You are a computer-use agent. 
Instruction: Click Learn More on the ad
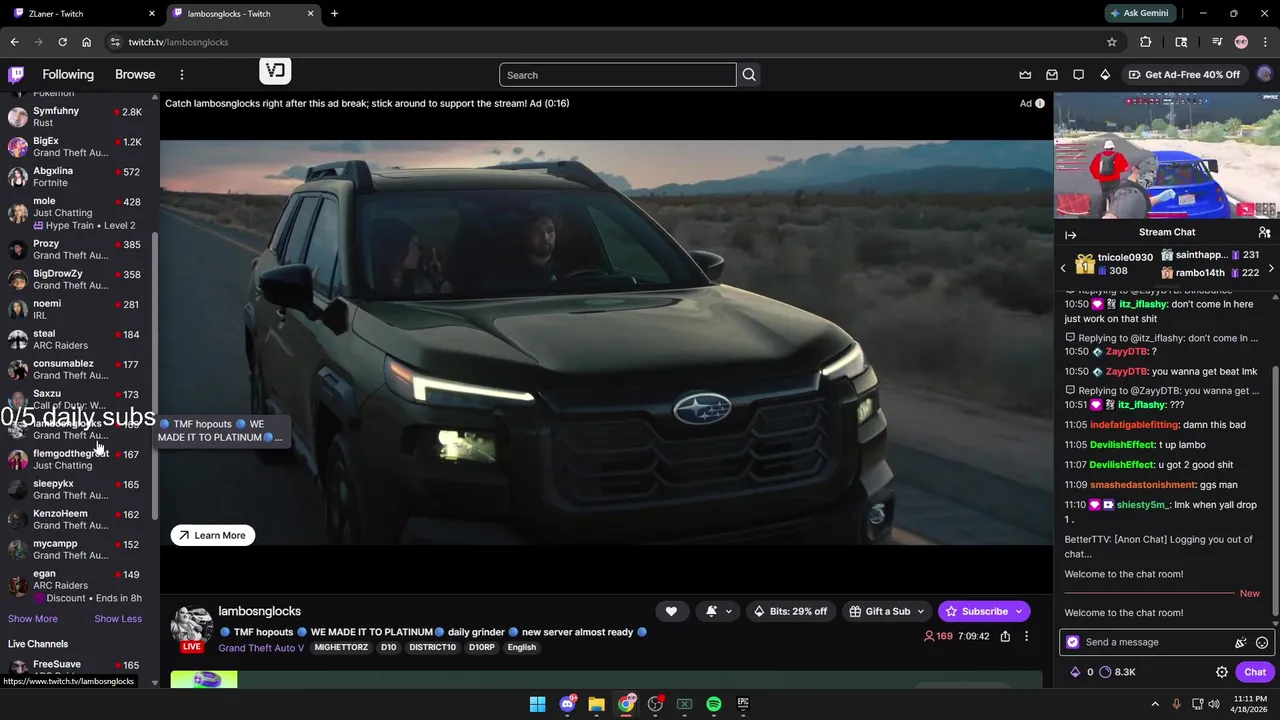213,535
